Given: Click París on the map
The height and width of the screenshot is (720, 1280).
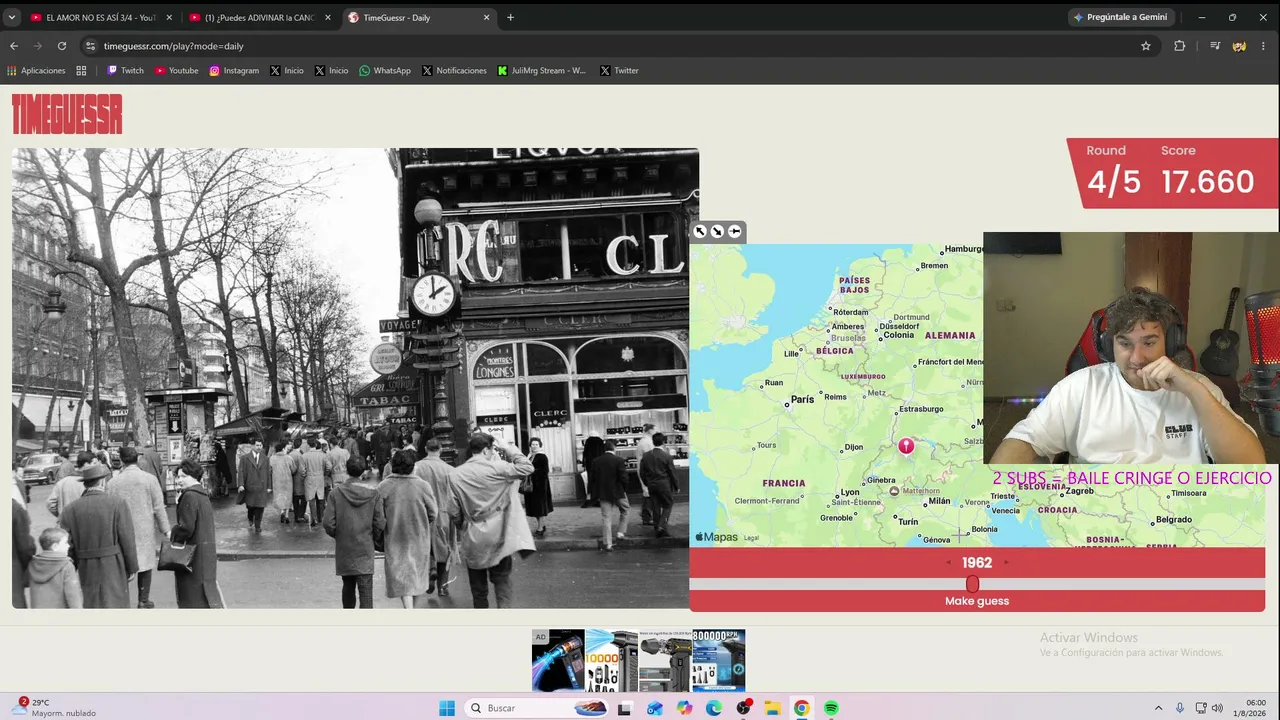Looking at the screenshot, I should pos(802,399).
